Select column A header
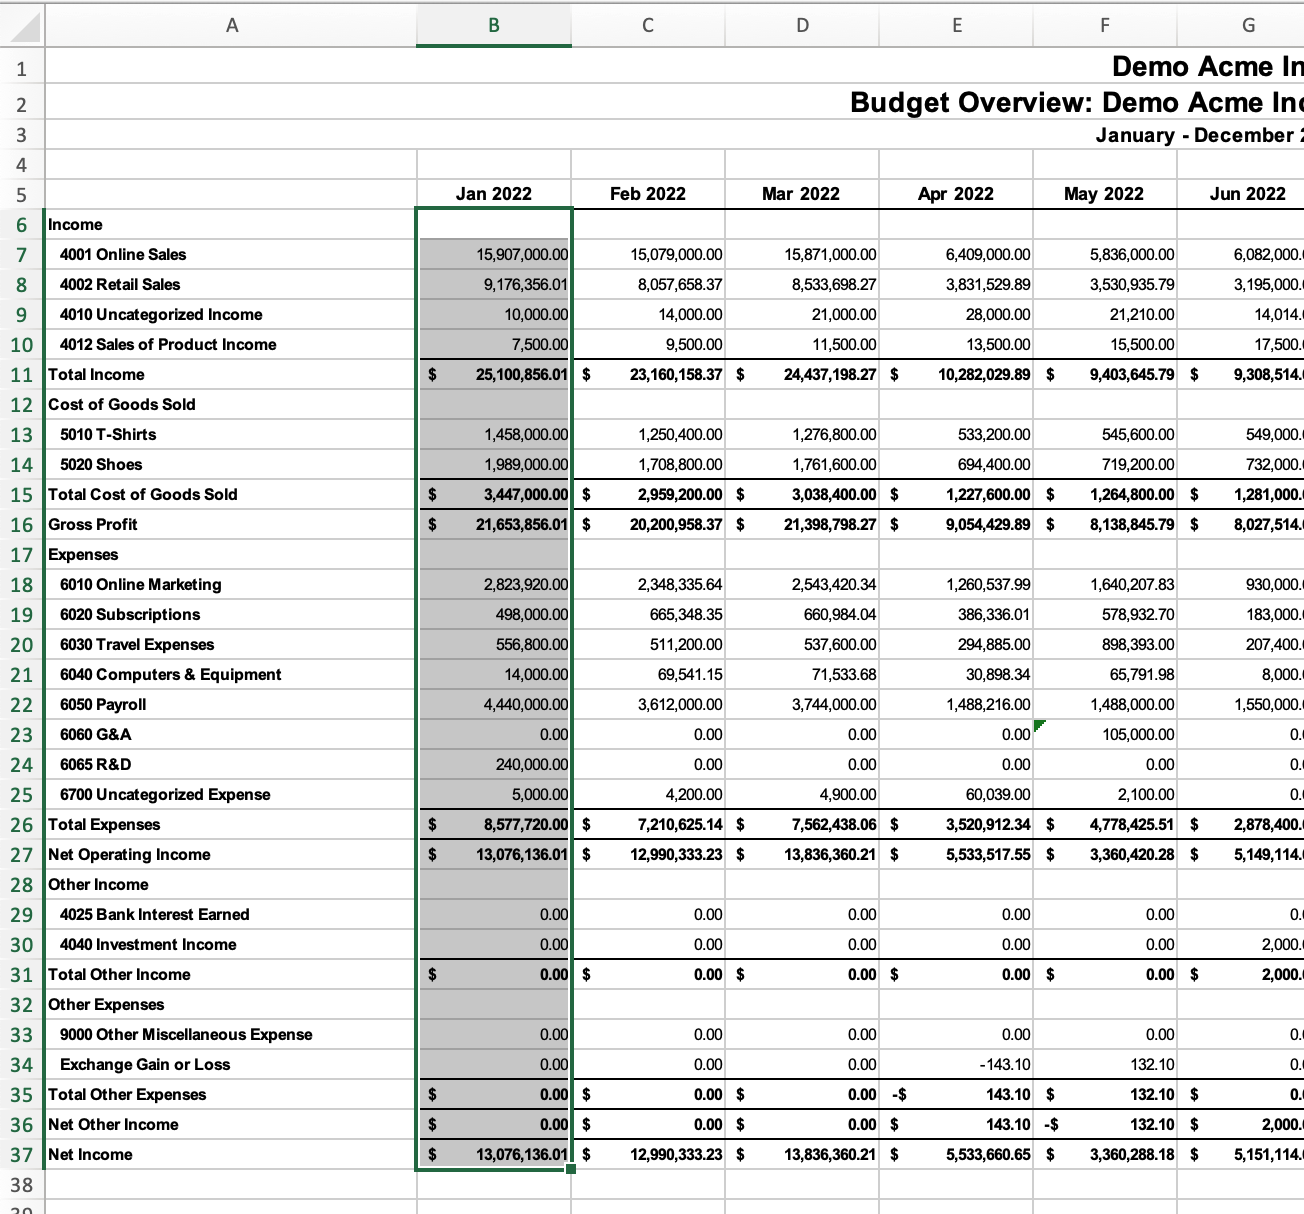This screenshot has width=1304, height=1214. [x=231, y=25]
